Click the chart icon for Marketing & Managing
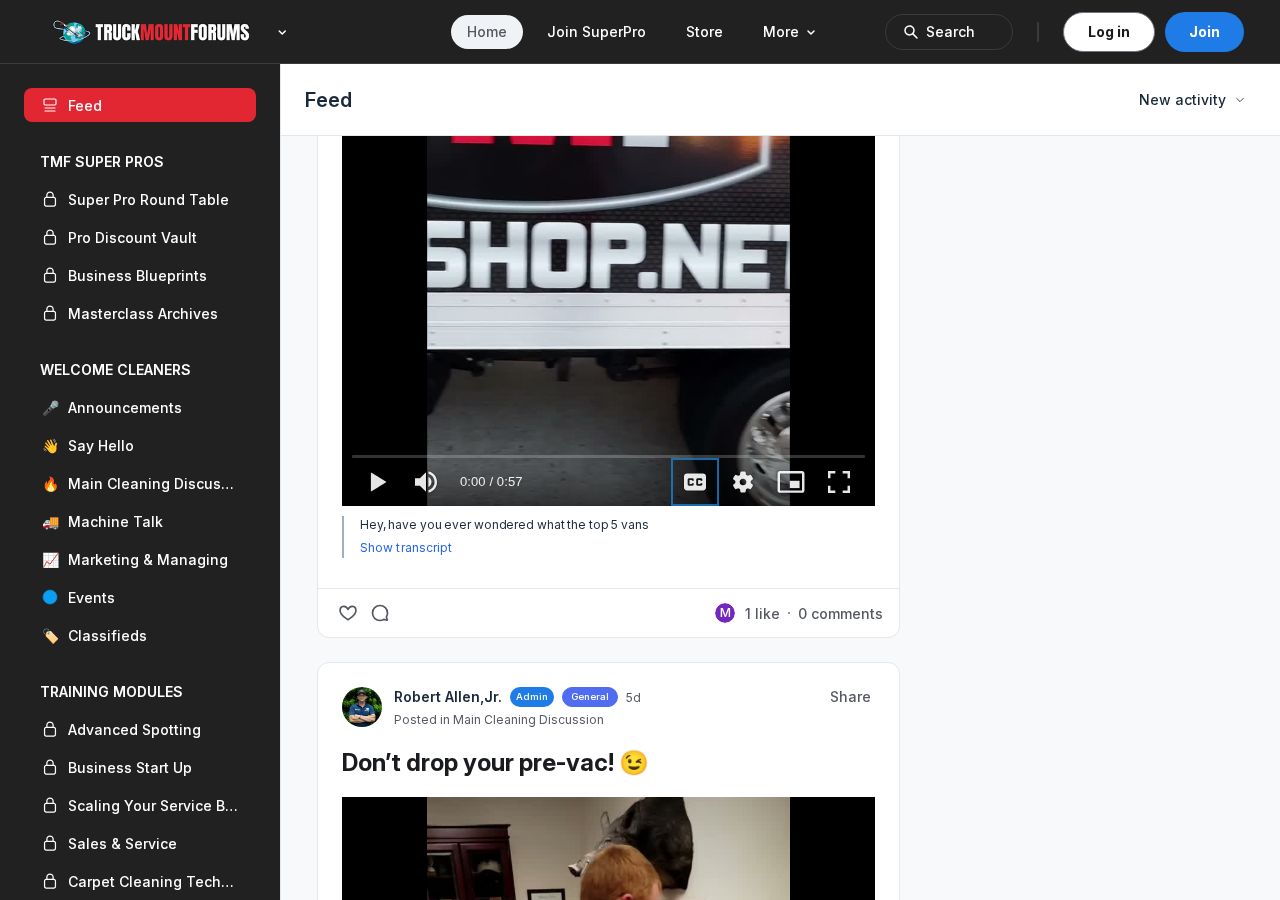Image resolution: width=1280 pixels, height=900 pixels. [50, 560]
